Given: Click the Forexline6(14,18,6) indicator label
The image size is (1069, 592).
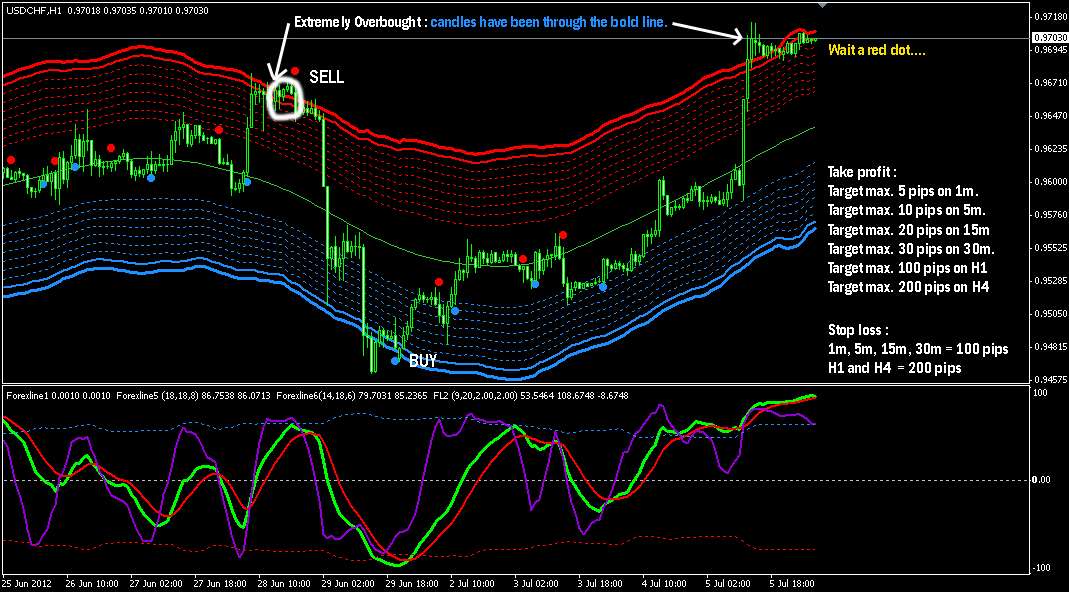Looking at the screenshot, I should 316,395.
